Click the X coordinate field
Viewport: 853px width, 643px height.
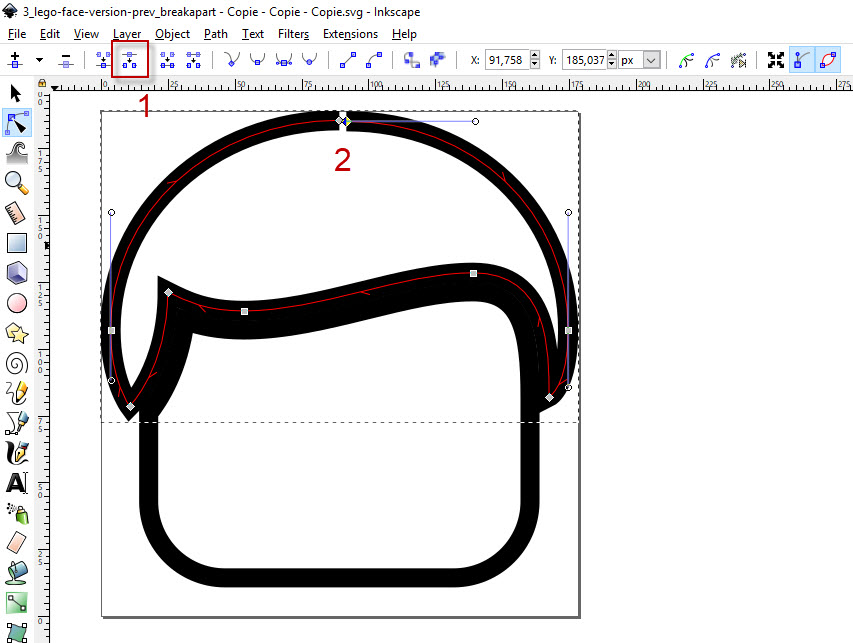tap(506, 60)
